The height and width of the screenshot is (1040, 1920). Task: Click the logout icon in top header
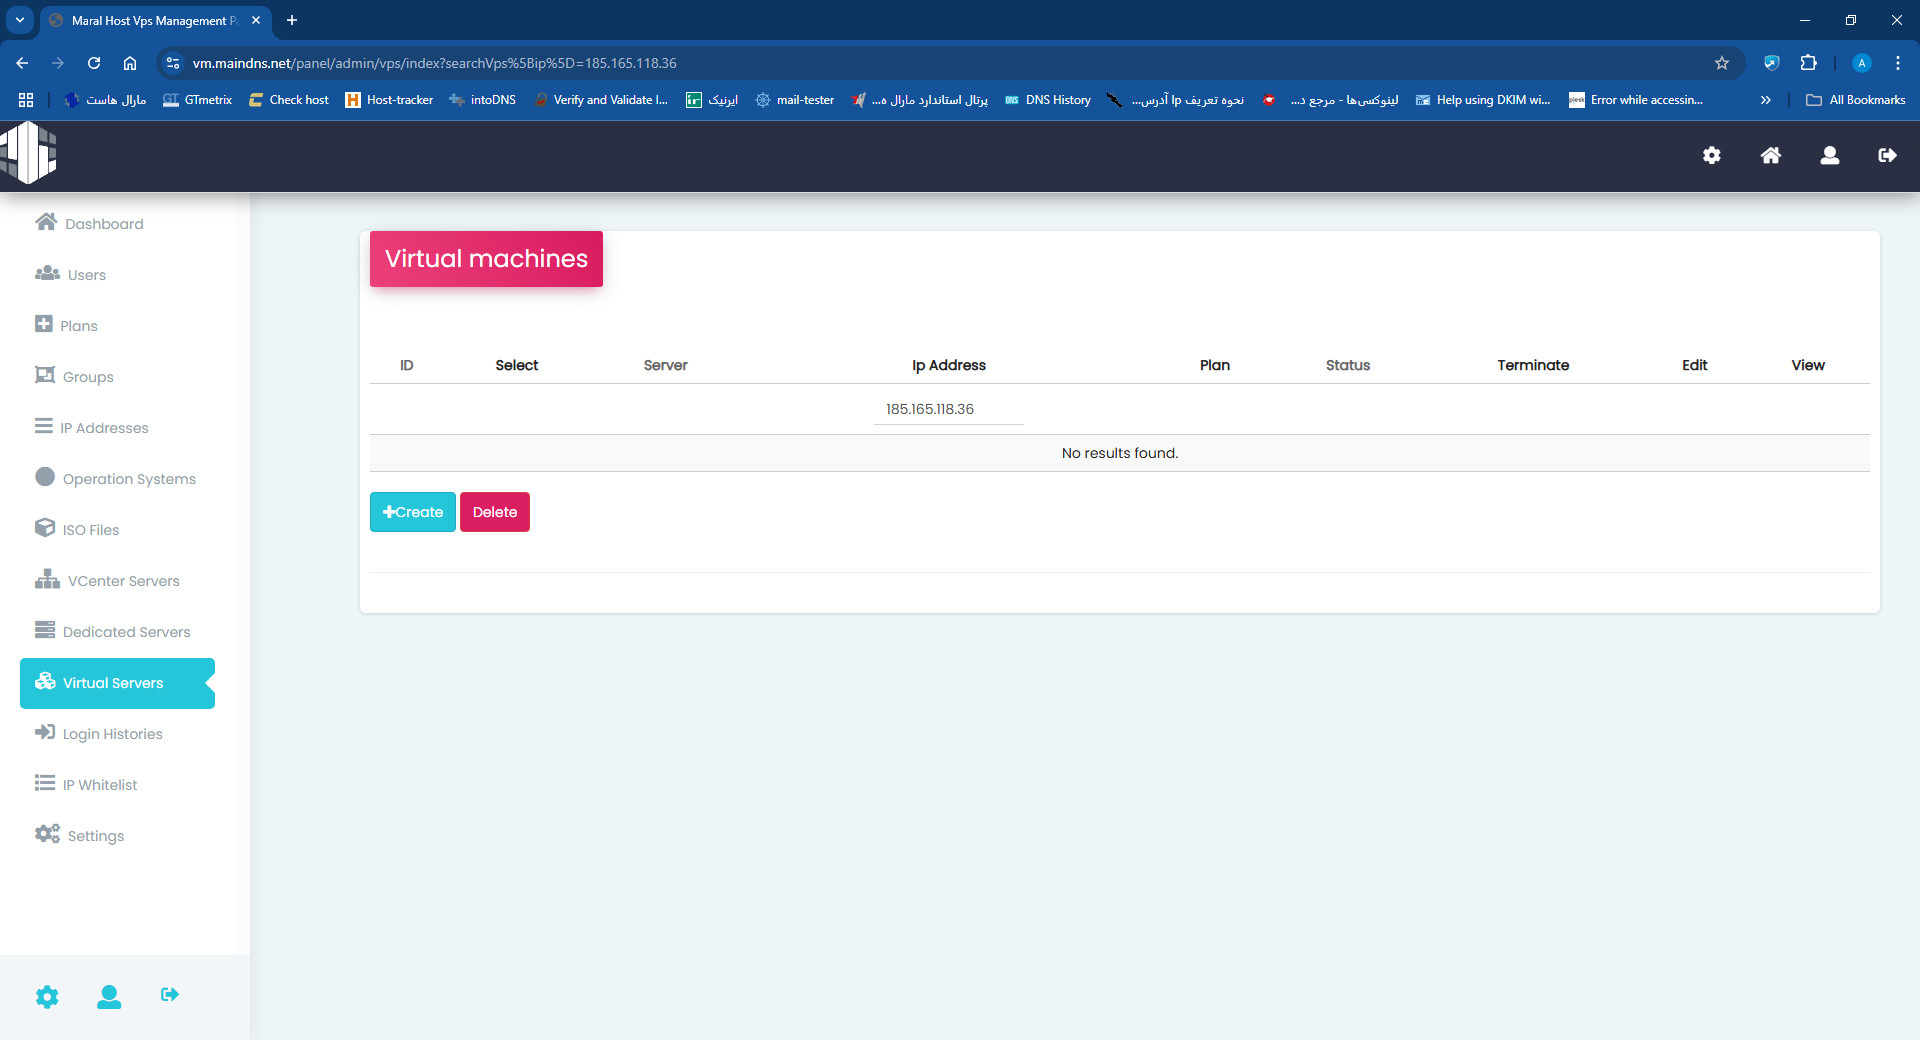click(x=1887, y=155)
